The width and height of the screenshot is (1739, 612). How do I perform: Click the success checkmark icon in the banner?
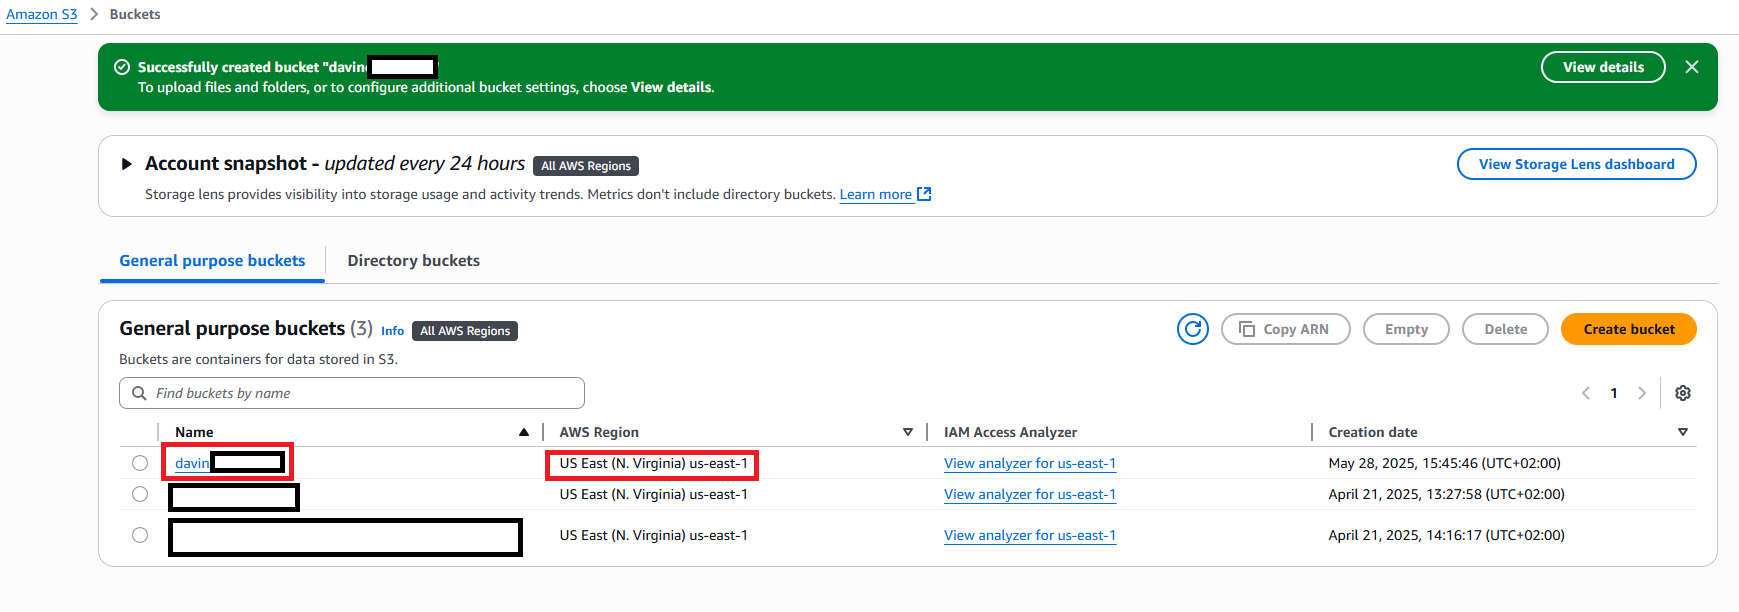tap(122, 67)
